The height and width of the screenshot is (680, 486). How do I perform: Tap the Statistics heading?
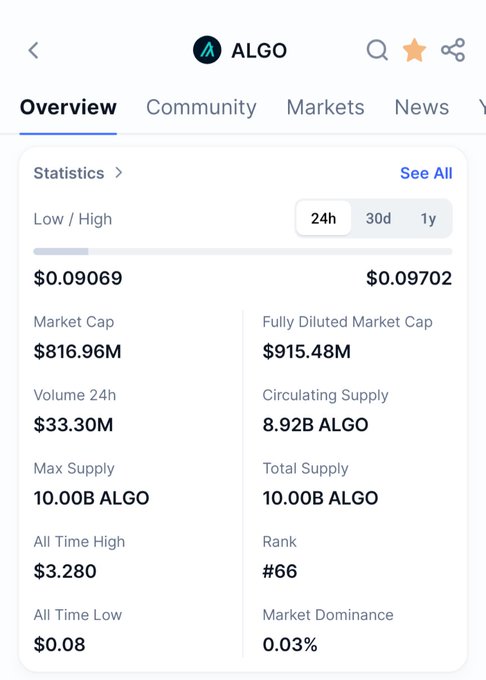click(69, 173)
